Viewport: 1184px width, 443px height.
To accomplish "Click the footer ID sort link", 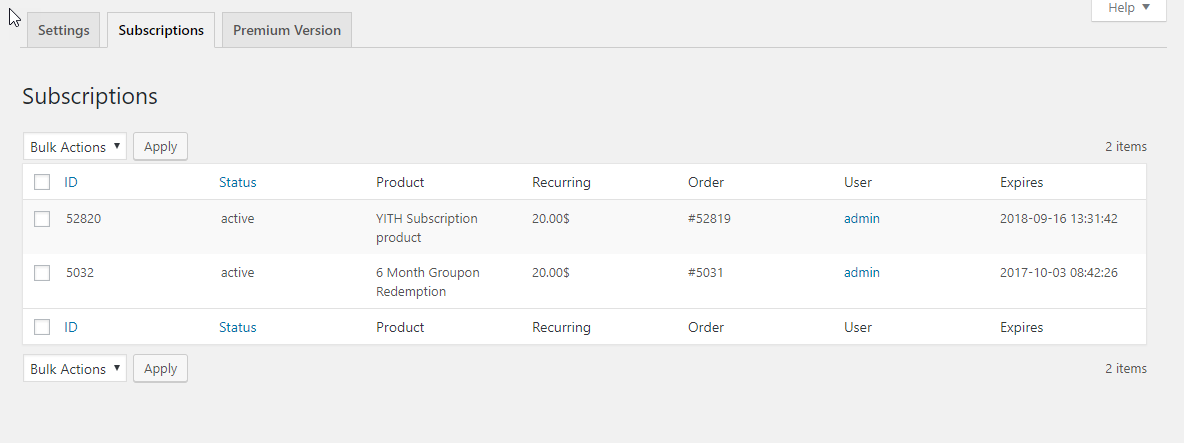I will (71, 328).
